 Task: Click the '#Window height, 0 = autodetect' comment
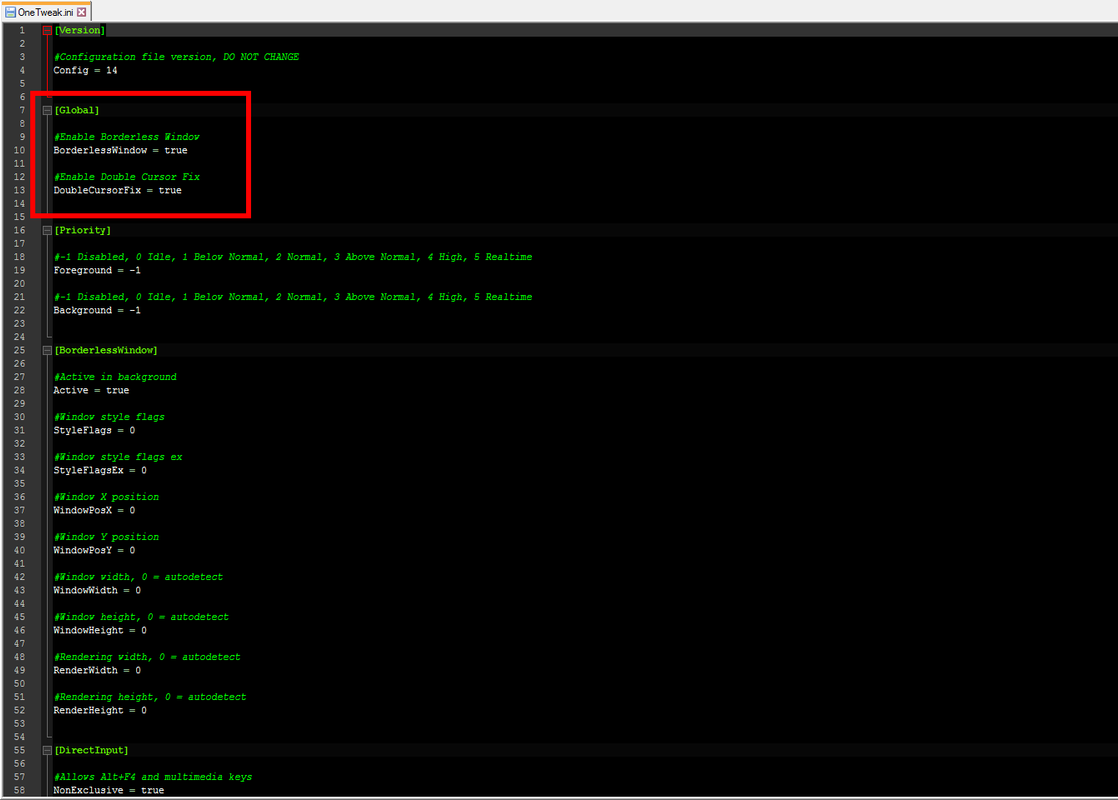pyautogui.click(x=141, y=616)
